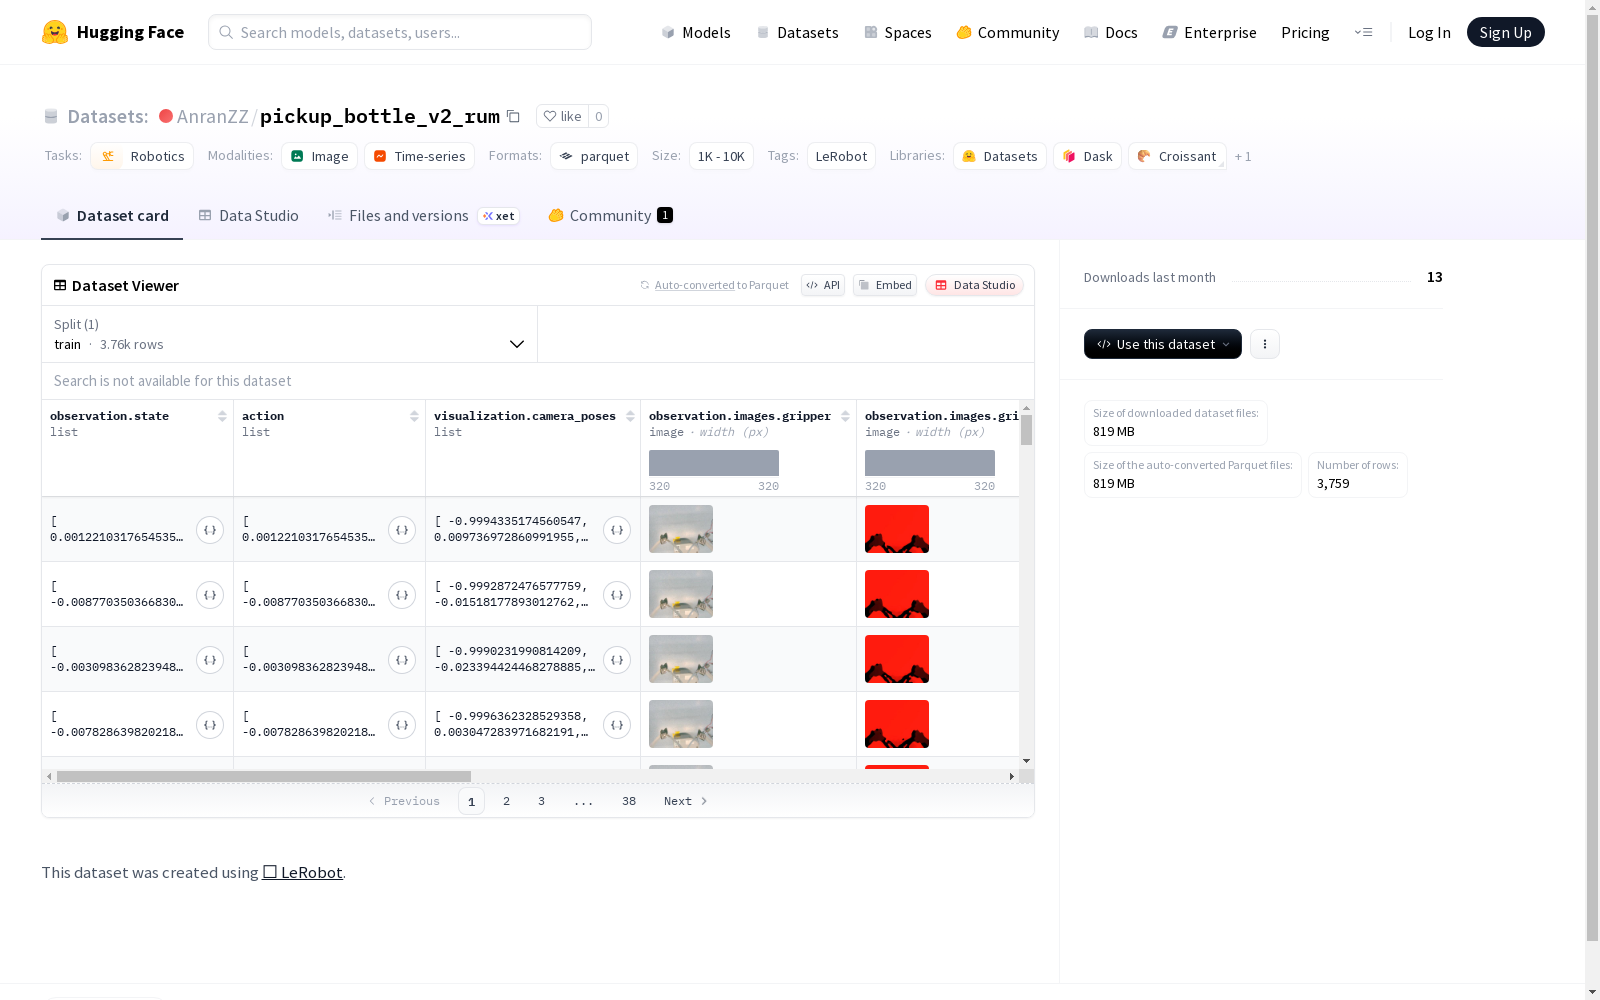
Task: Expand JSON in fourth row observation.state cell
Action: pyautogui.click(x=210, y=725)
